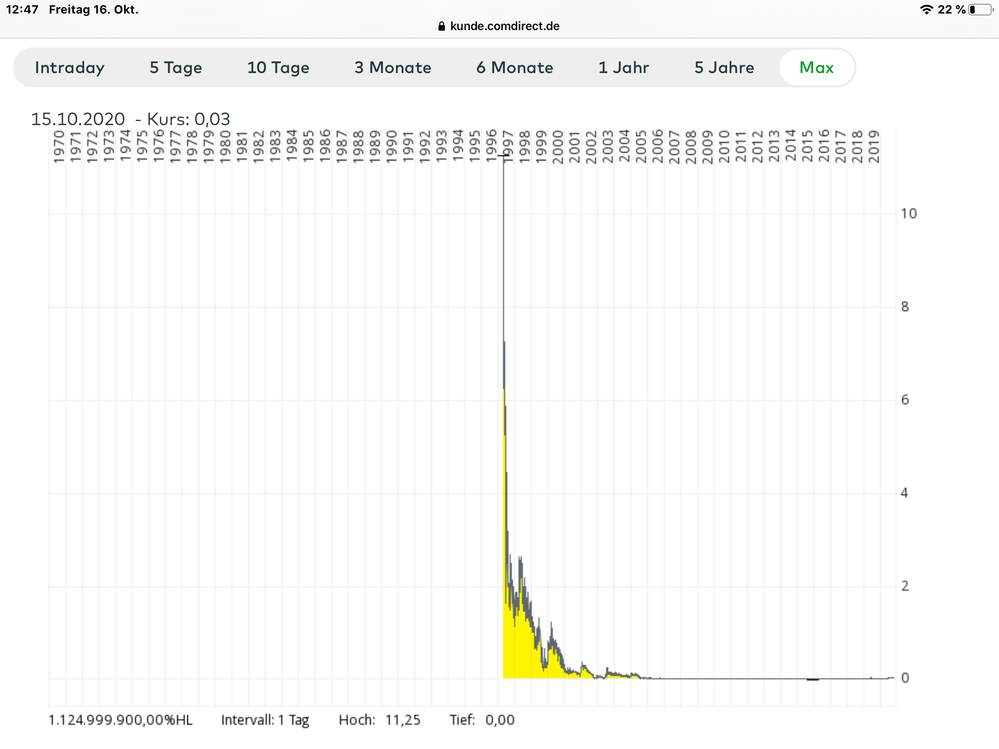Tap the kunde.comdirect.de address text
This screenshot has height=749, width=999.
(505, 26)
